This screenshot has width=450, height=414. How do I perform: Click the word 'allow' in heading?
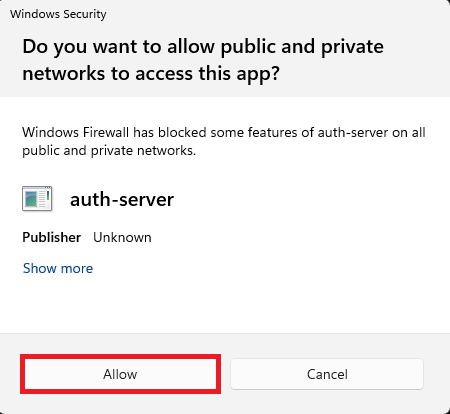point(191,46)
